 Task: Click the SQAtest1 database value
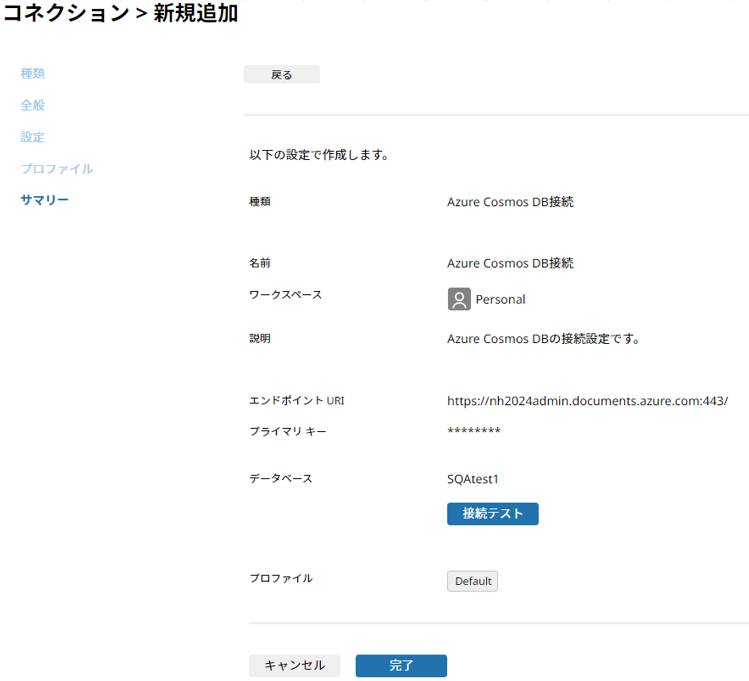[472, 479]
